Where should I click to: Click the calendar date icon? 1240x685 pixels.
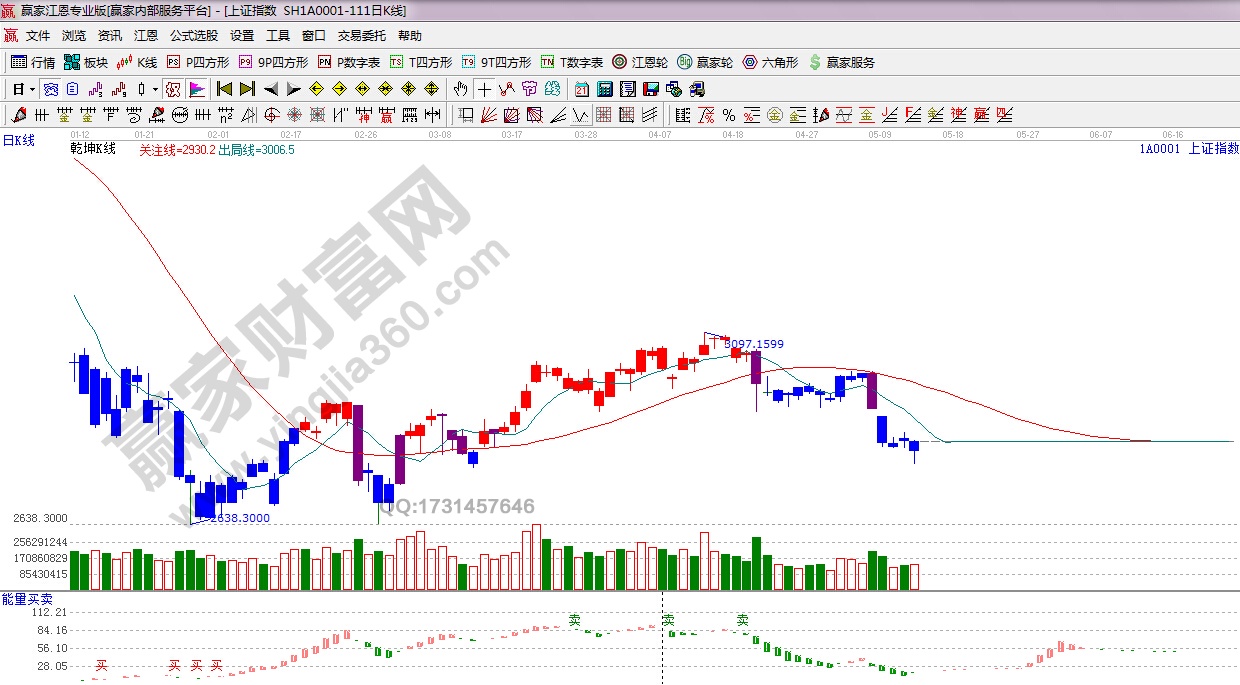coord(581,89)
